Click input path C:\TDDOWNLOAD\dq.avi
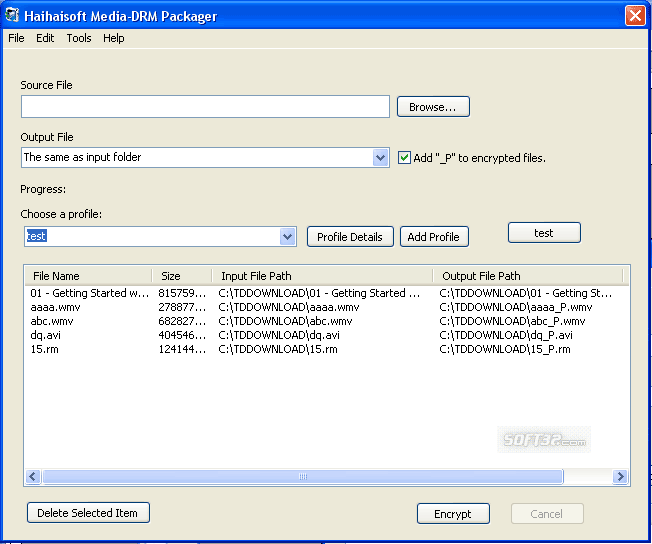652x544 pixels. click(279, 335)
